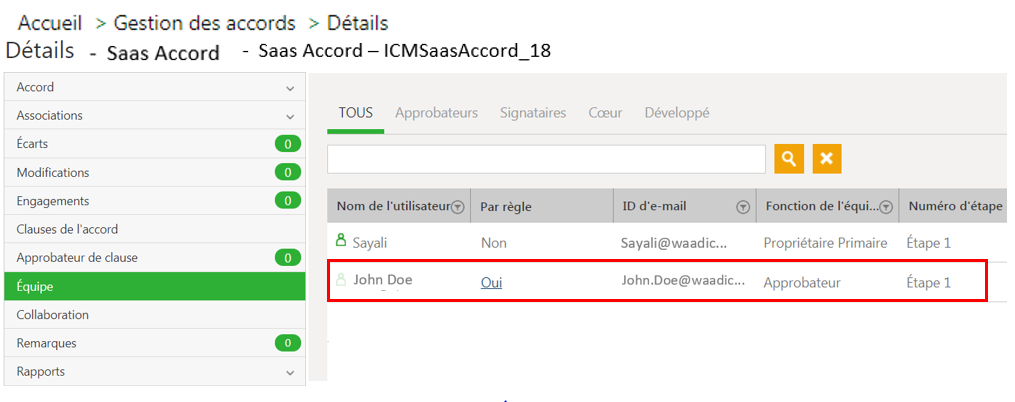Click the team search input field
1015x402 pixels.
click(546, 159)
